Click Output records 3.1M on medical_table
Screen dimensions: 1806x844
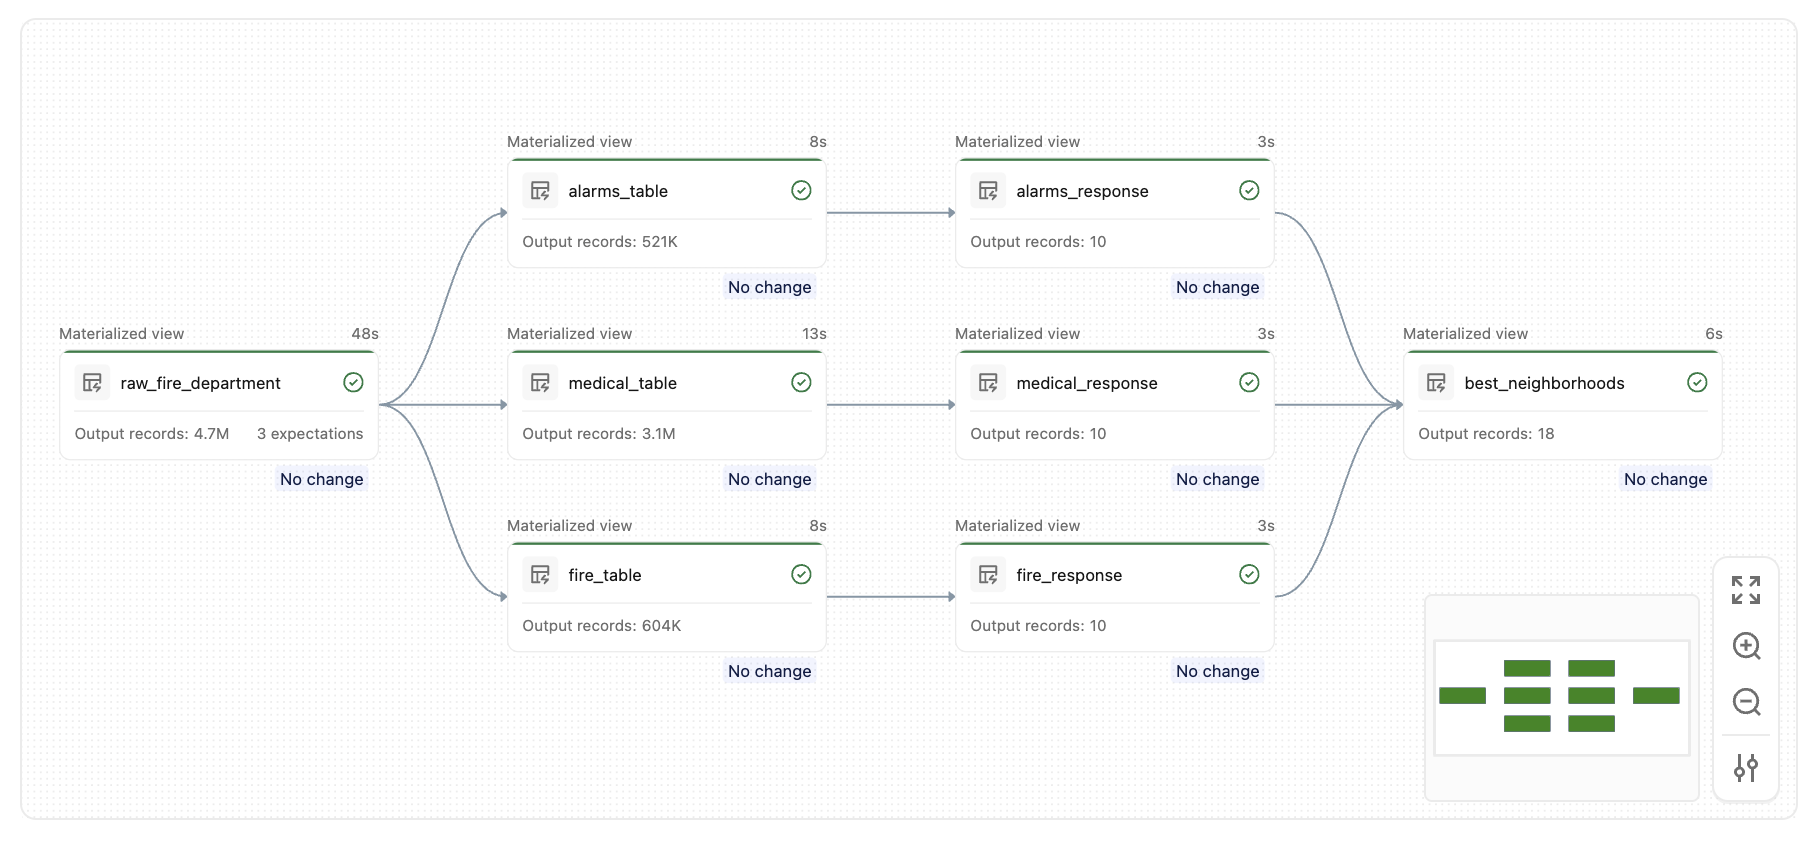point(599,434)
